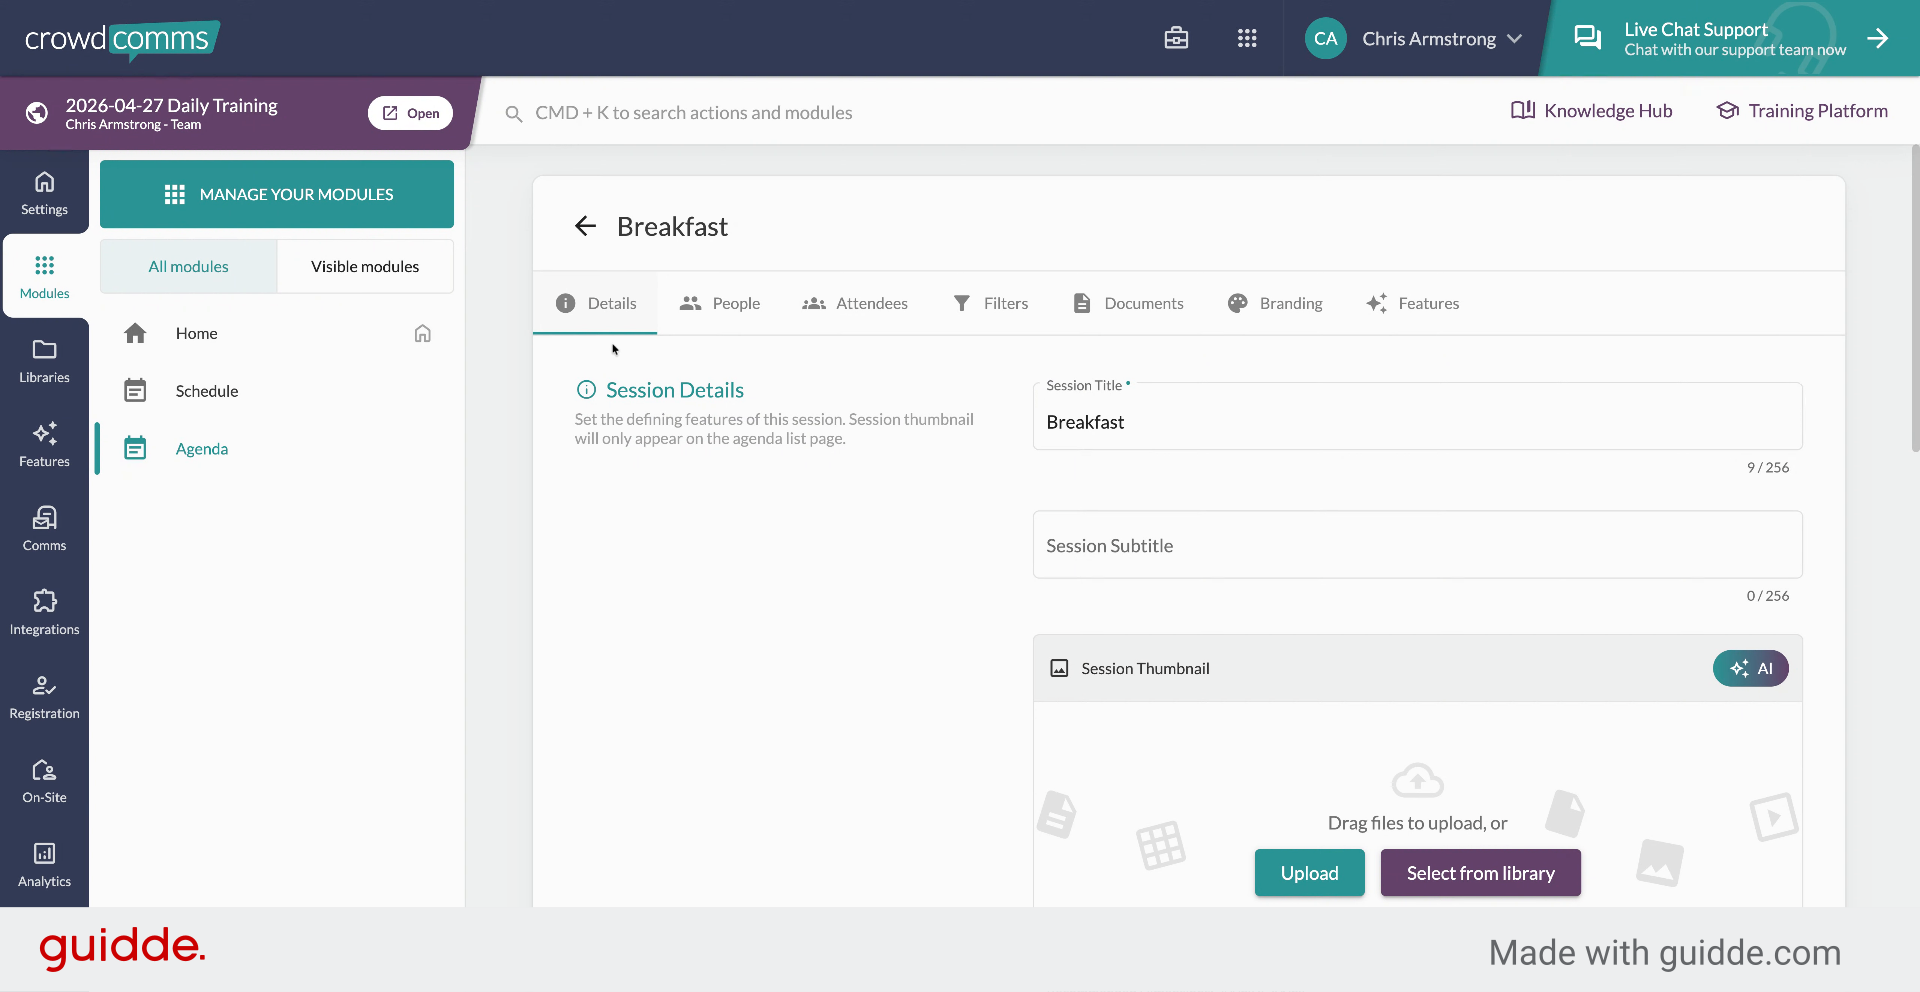Click the AI generate thumbnail button
Screen dimensions: 1920x992
[x=1750, y=668]
